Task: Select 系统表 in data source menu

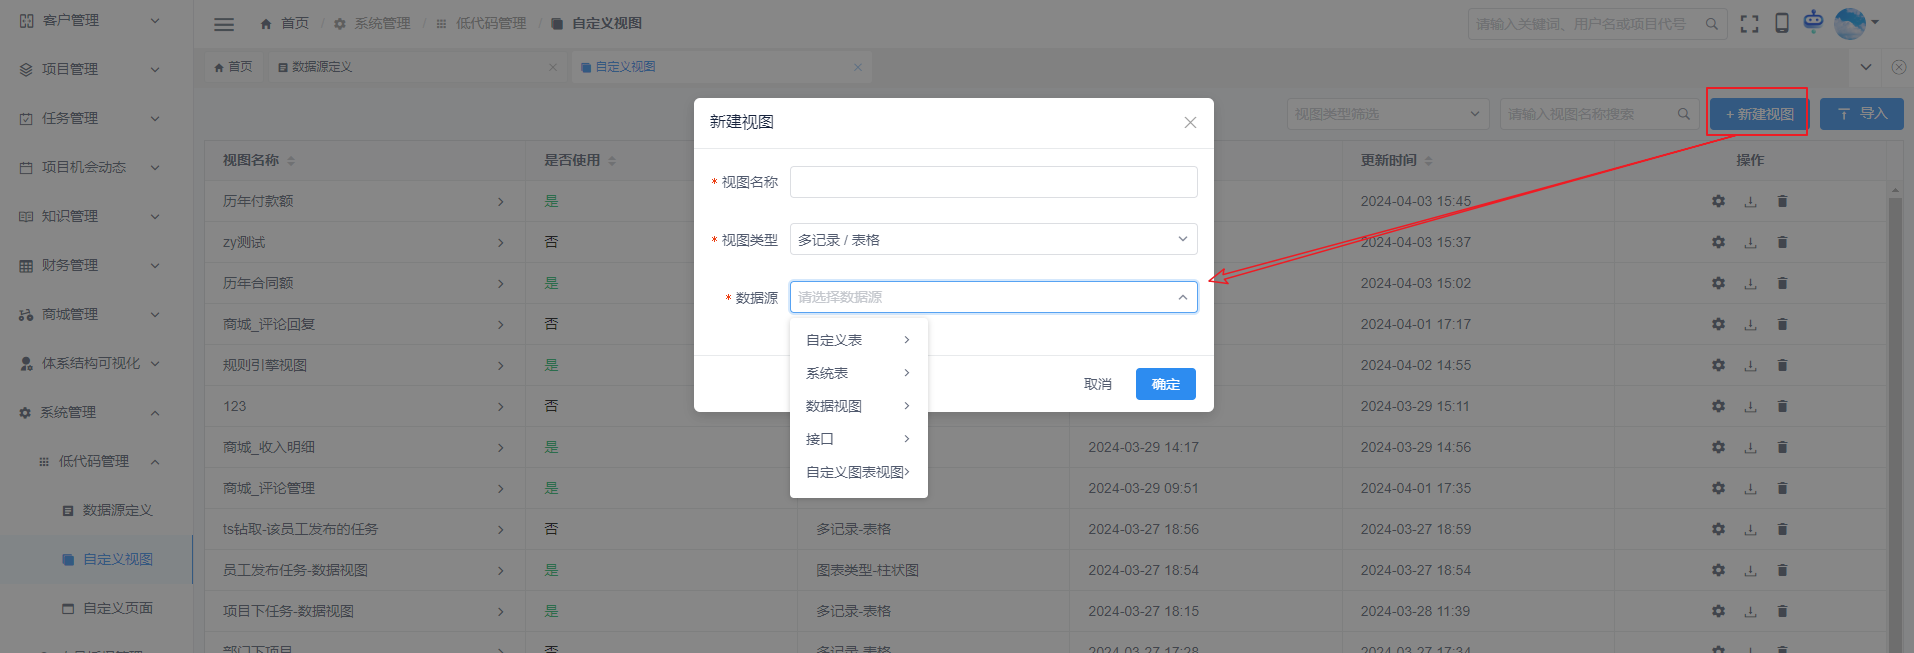Action: (859, 373)
